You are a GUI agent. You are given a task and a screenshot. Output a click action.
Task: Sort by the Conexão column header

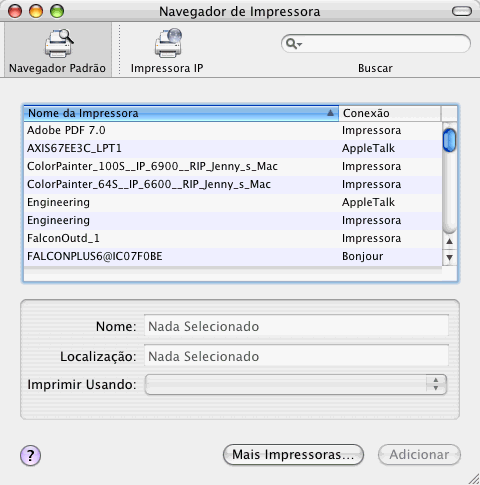tap(389, 113)
